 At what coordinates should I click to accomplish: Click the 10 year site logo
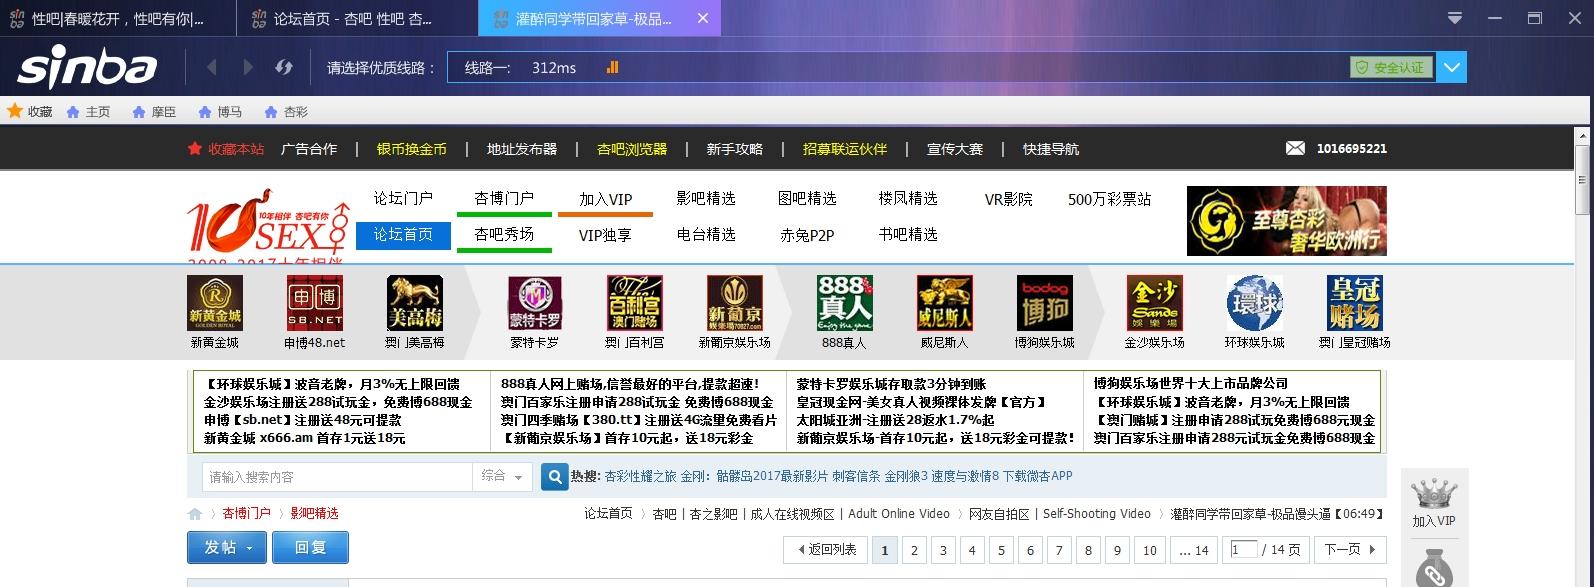(268, 225)
